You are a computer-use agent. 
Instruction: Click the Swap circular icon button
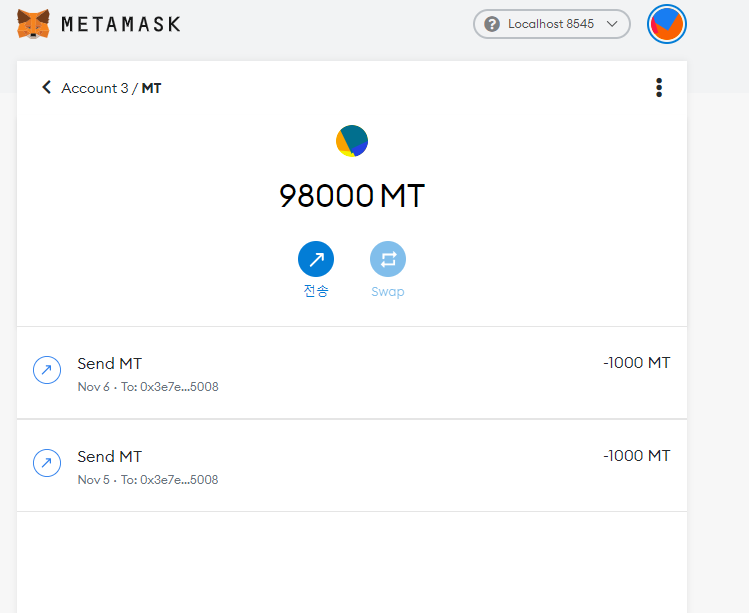click(x=388, y=259)
